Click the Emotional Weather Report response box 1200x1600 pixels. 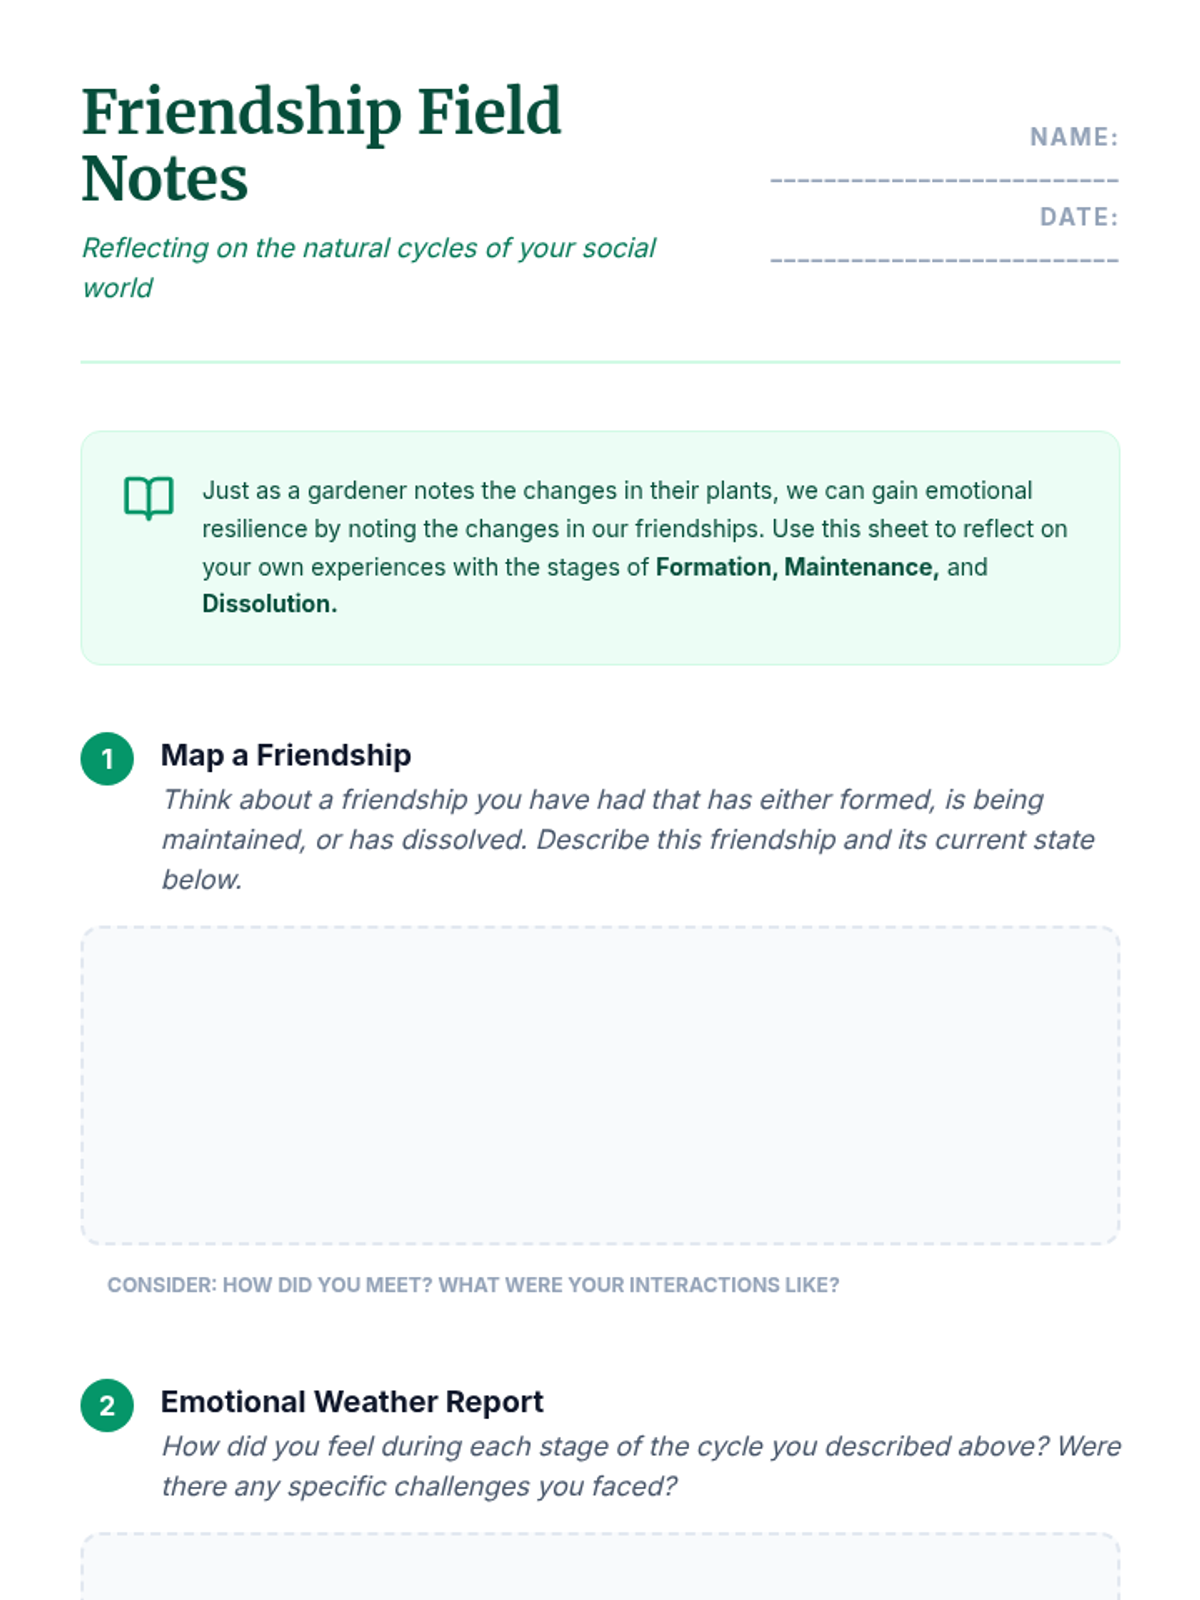600,1568
